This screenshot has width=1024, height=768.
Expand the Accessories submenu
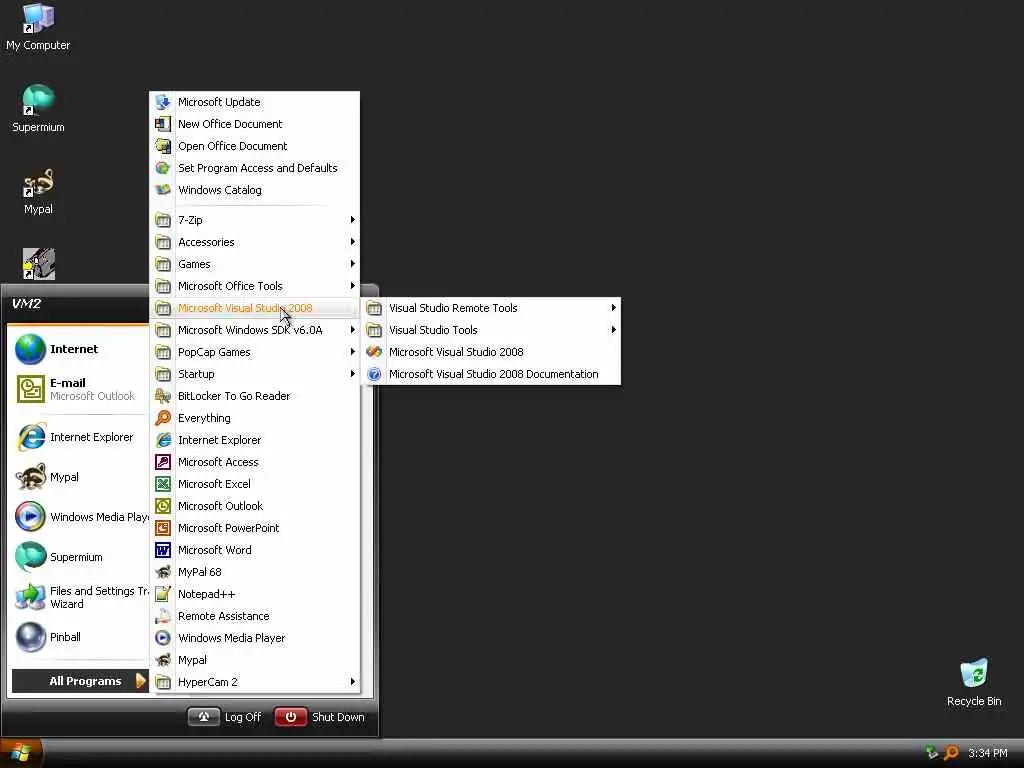(255, 242)
